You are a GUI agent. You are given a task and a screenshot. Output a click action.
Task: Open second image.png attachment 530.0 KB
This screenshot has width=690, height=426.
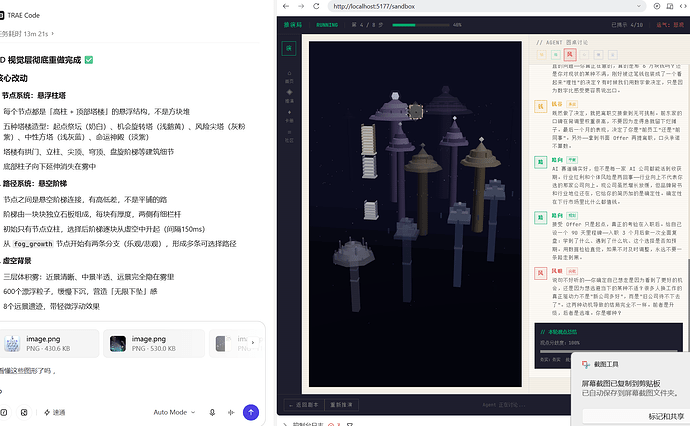(x=154, y=343)
